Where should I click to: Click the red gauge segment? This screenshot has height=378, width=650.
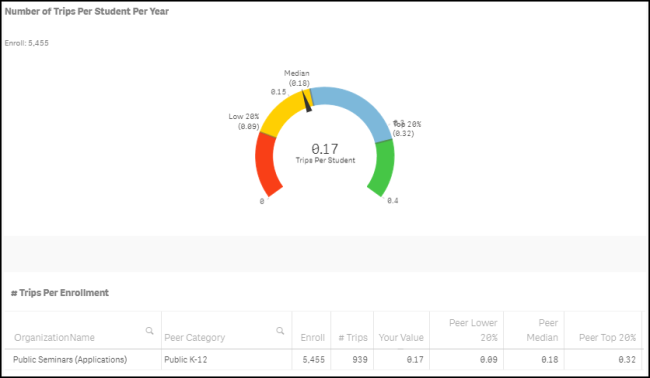[266, 165]
